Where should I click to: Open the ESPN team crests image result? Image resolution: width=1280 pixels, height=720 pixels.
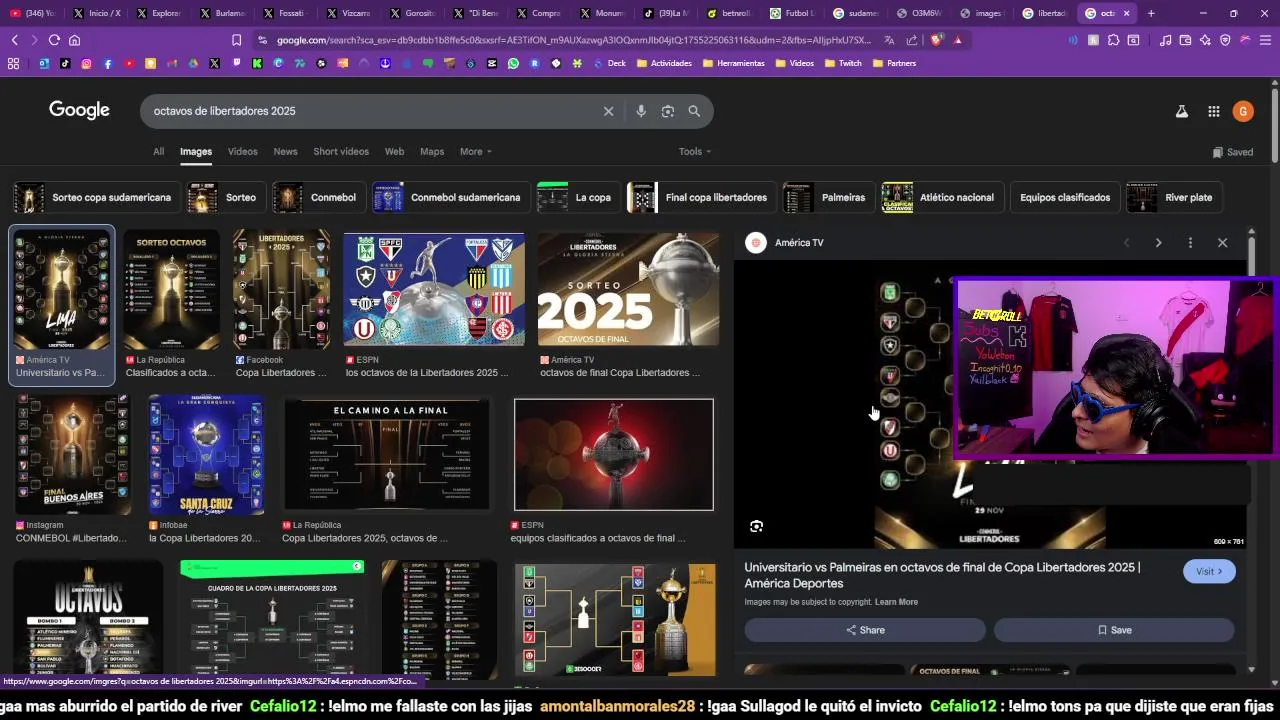tap(433, 290)
